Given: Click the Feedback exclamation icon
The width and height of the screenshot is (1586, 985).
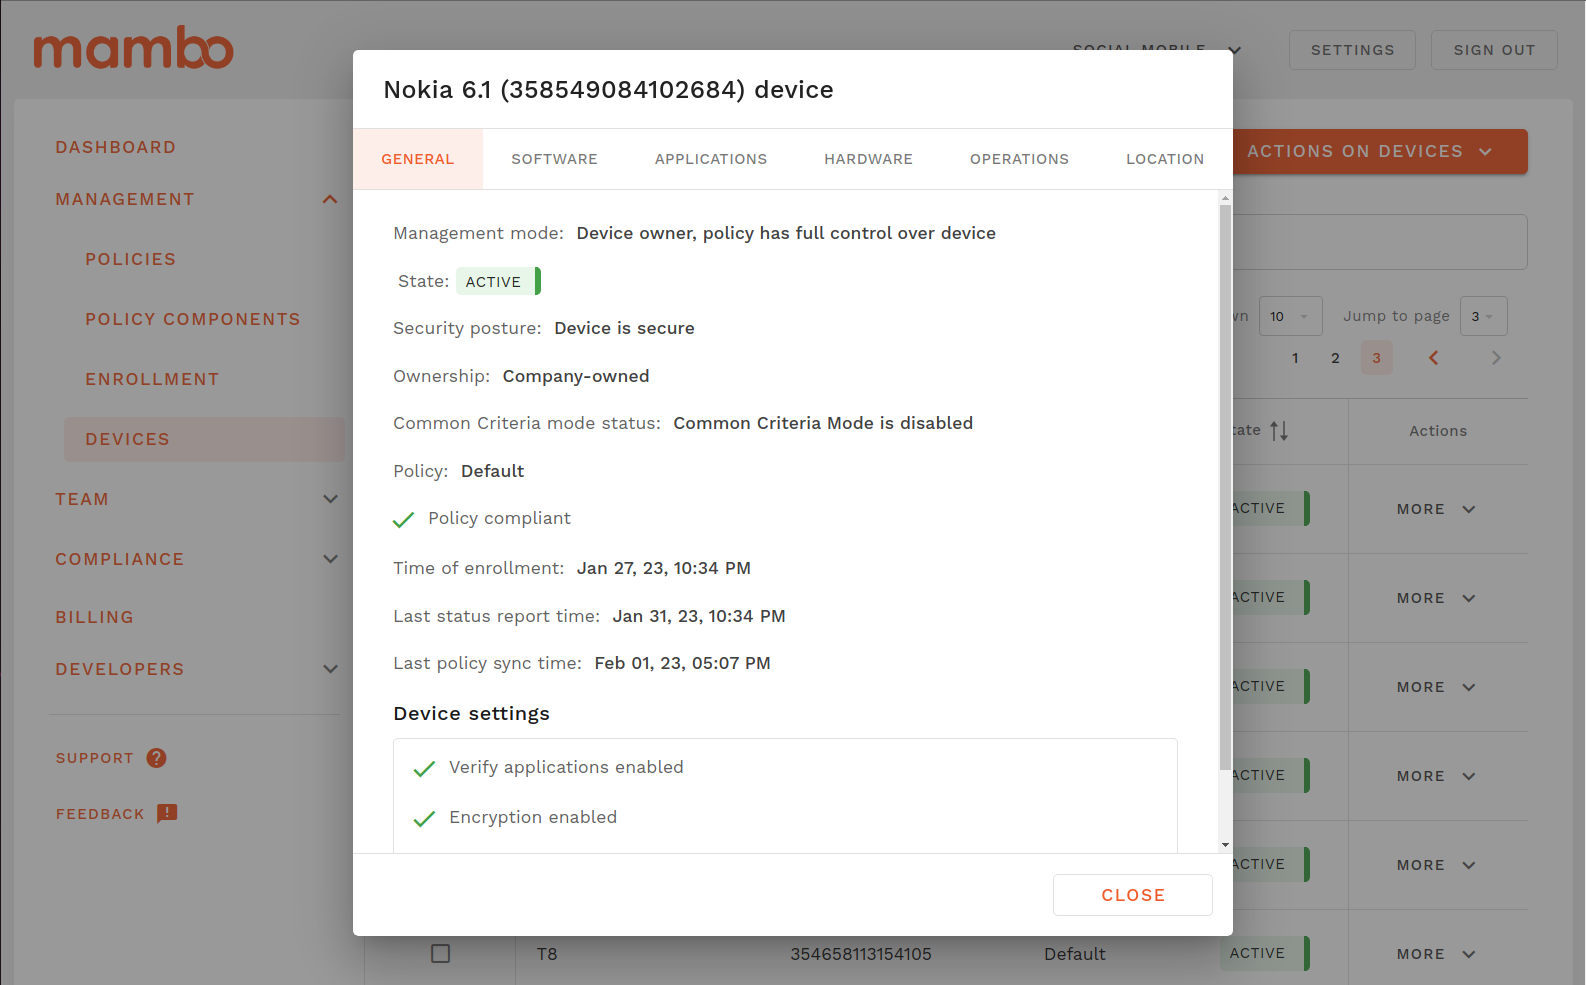Looking at the screenshot, I should pos(167,813).
